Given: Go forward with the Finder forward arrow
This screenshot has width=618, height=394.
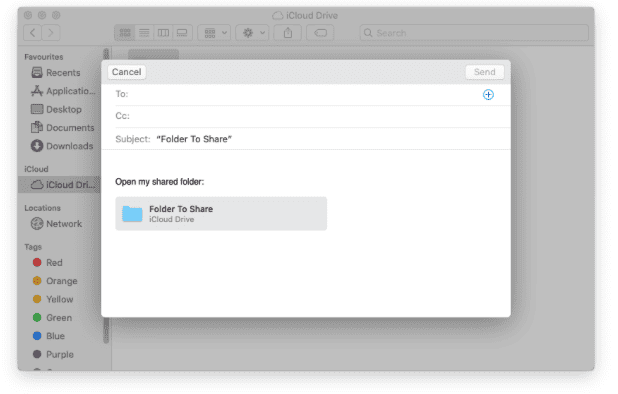Looking at the screenshot, I should pos(51,33).
